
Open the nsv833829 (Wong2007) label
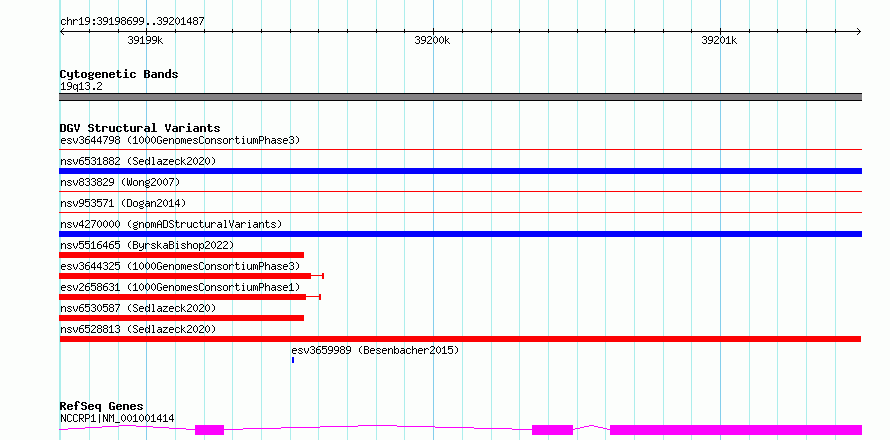tap(120, 182)
